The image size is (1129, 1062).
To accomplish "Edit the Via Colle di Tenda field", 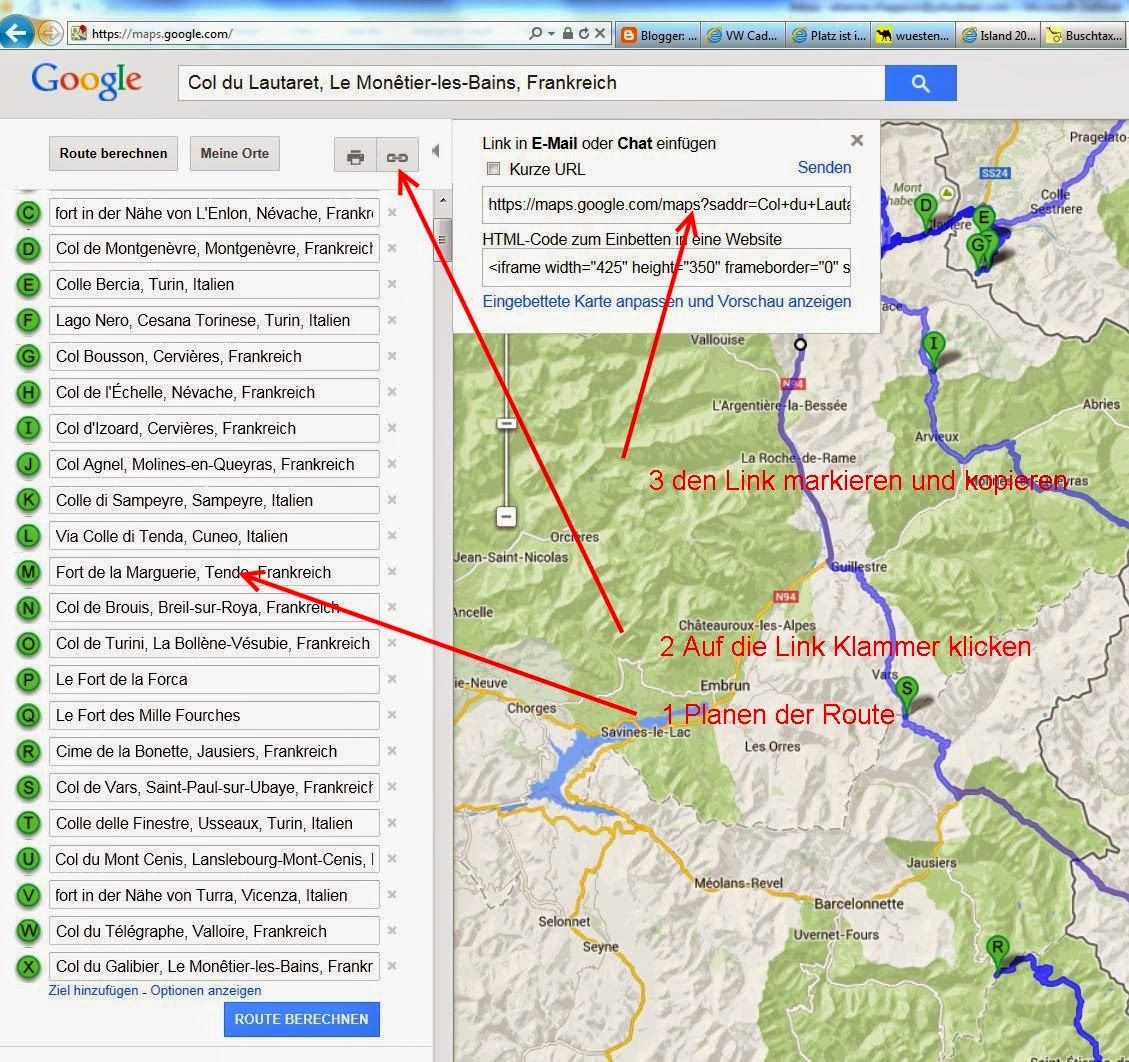I will [x=214, y=536].
